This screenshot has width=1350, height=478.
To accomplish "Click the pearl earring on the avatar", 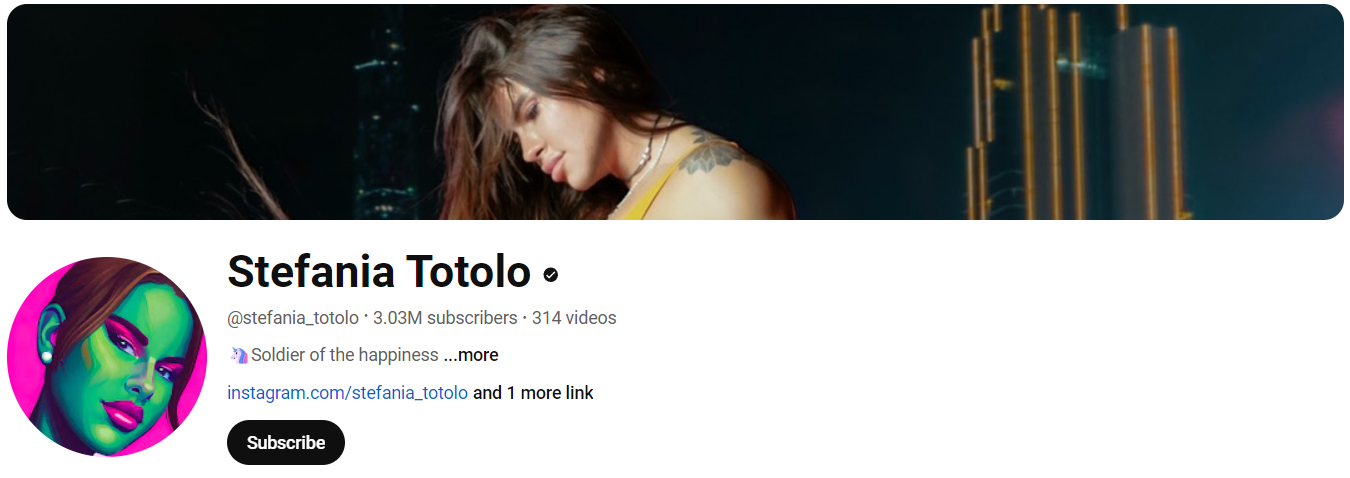I will 45,354.
